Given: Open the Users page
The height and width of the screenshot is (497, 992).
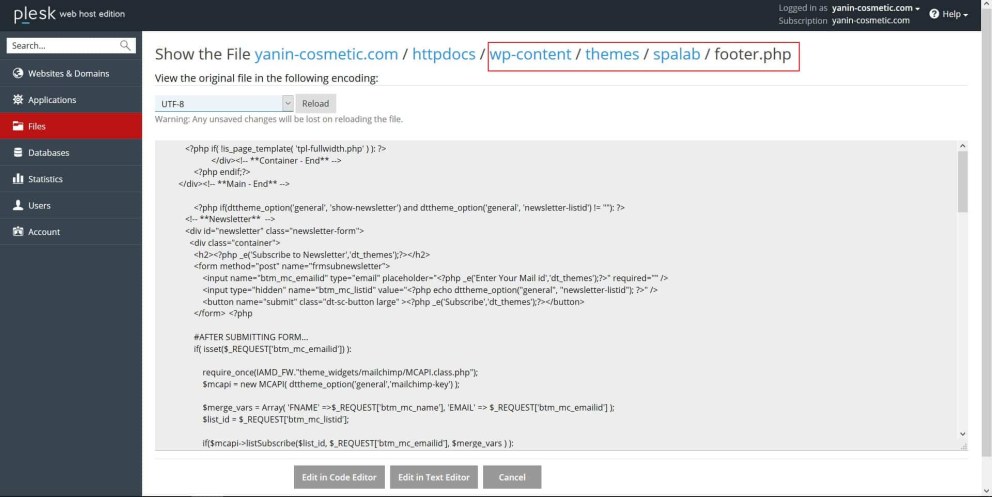Looking at the screenshot, I should [x=71, y=206].
